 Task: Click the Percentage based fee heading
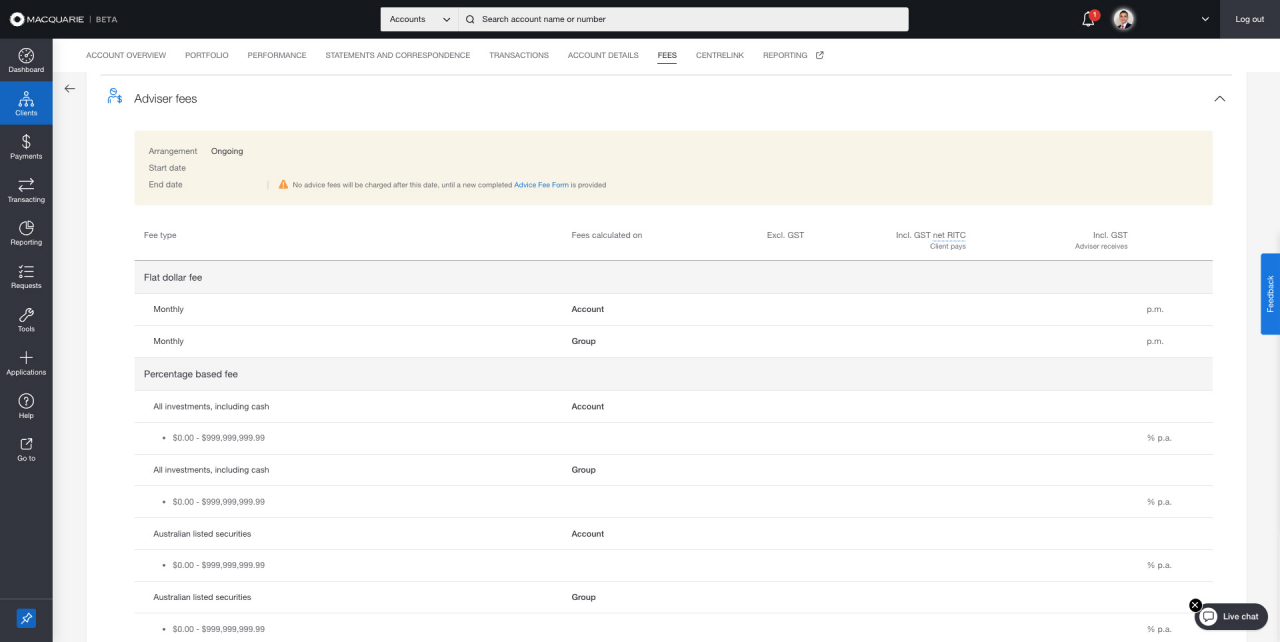[x=191, y=374]
